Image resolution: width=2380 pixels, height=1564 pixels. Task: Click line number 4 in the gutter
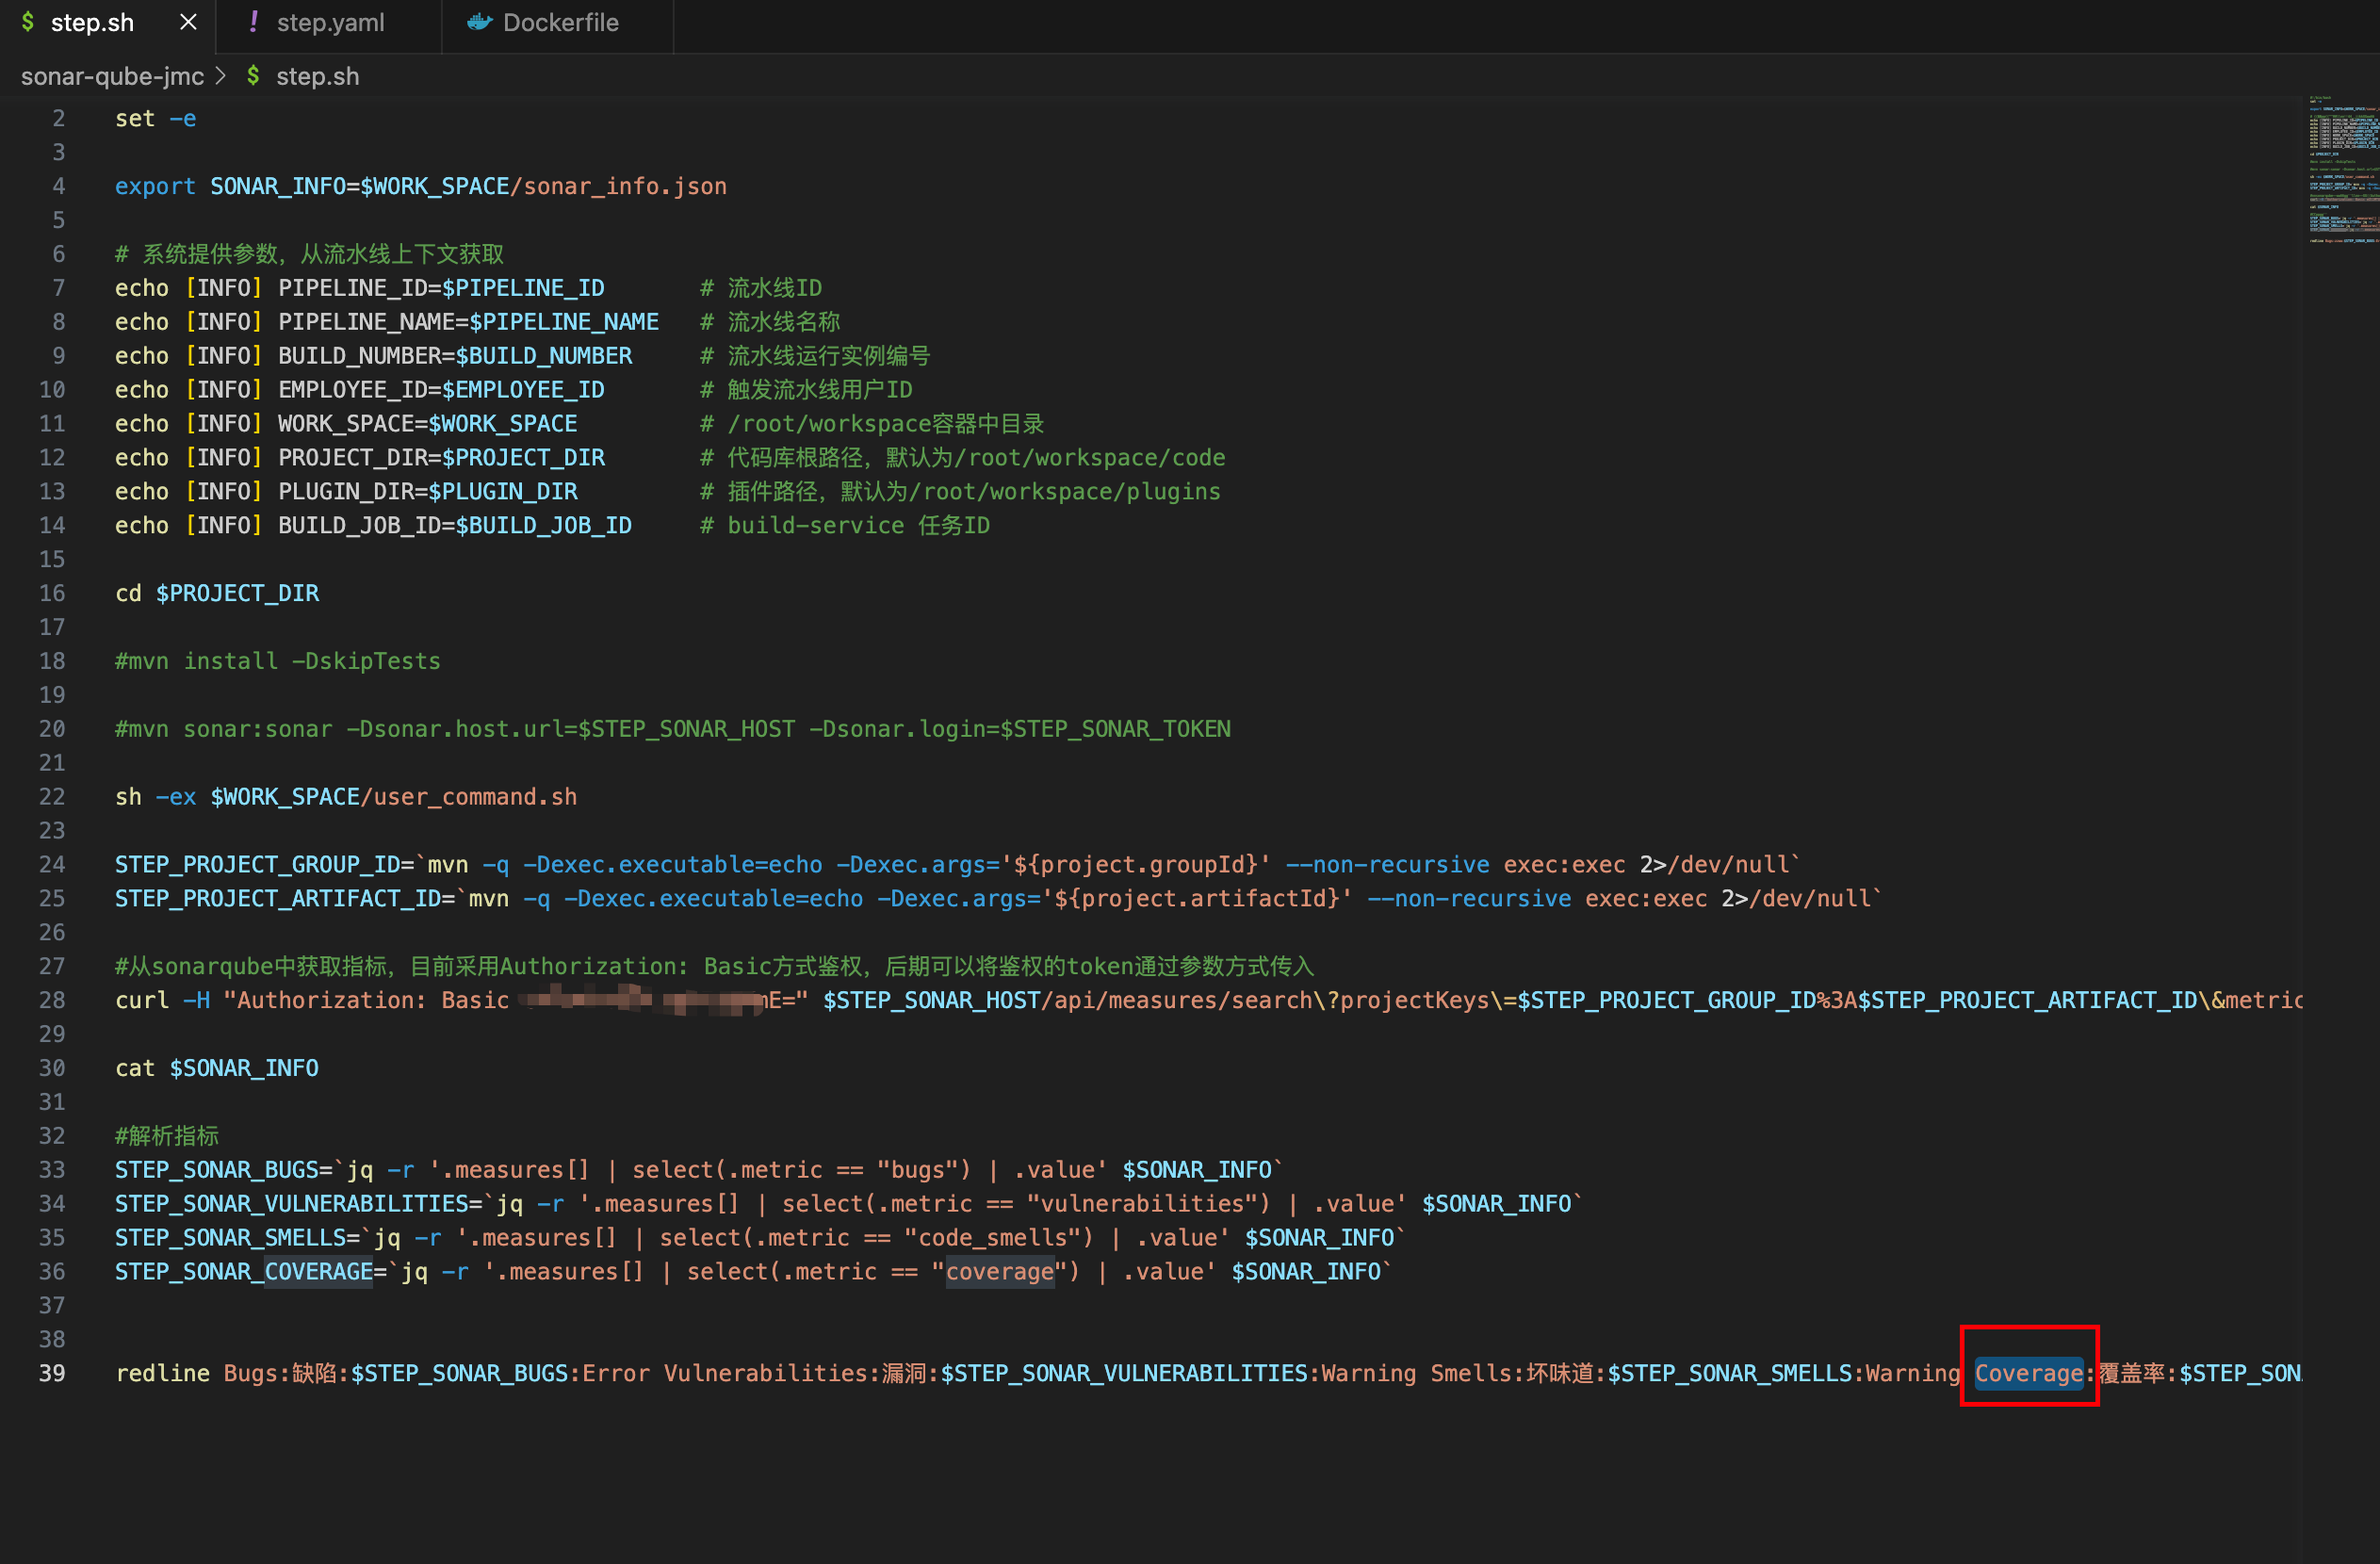(x=59, y=186)
